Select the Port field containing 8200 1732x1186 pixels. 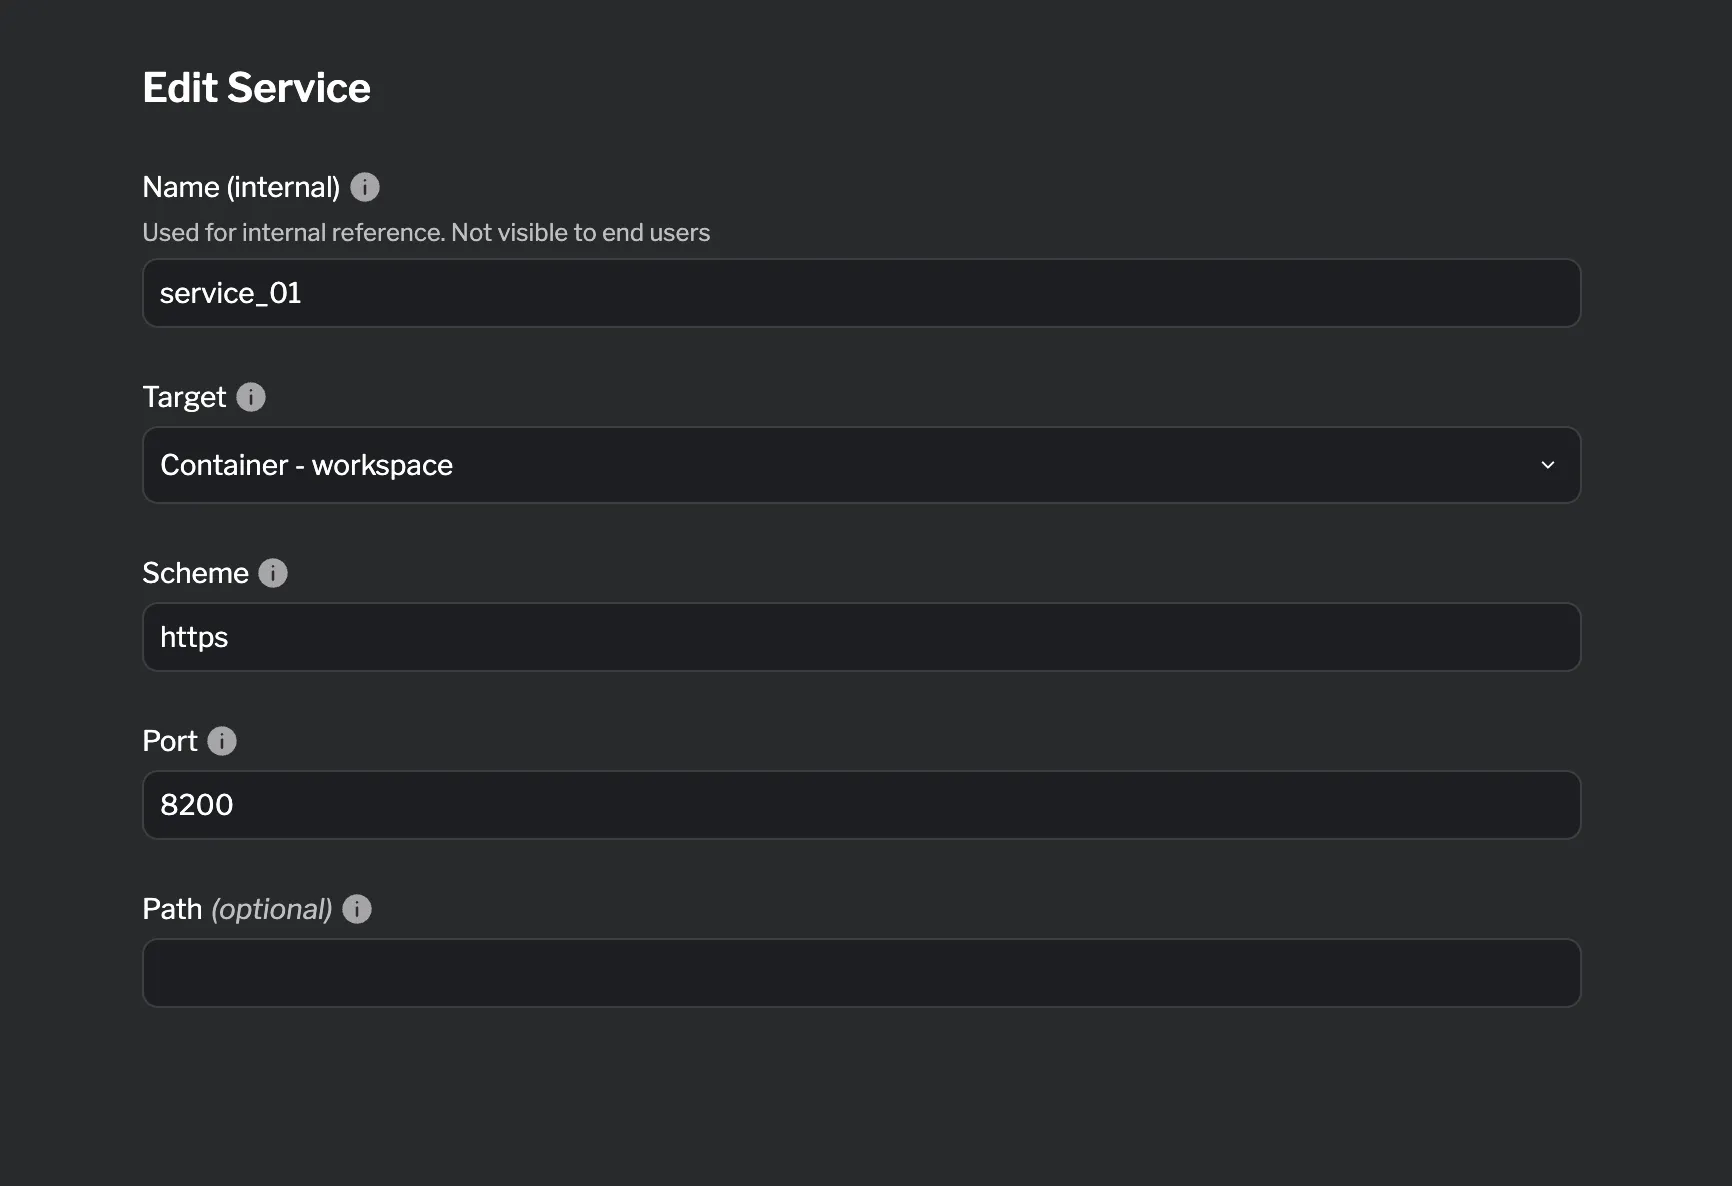[860, 805]
